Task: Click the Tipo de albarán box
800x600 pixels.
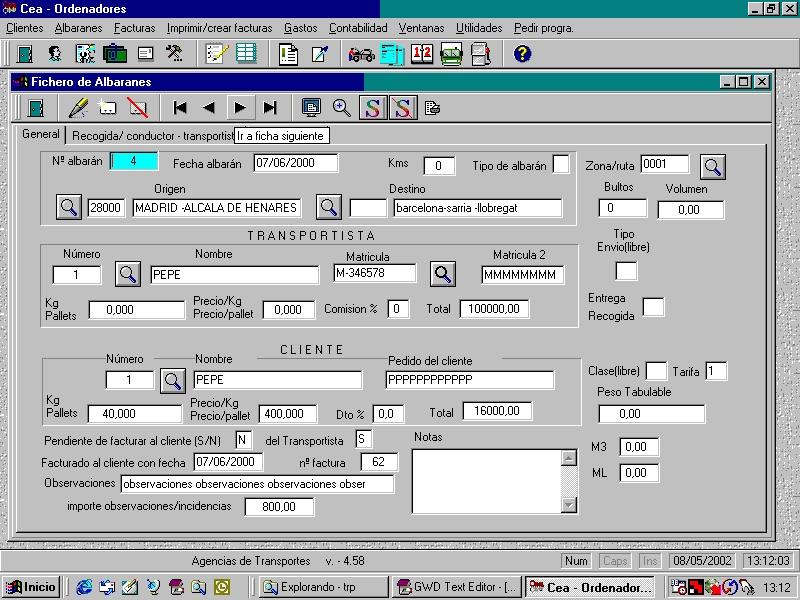Action: point(561,165)
